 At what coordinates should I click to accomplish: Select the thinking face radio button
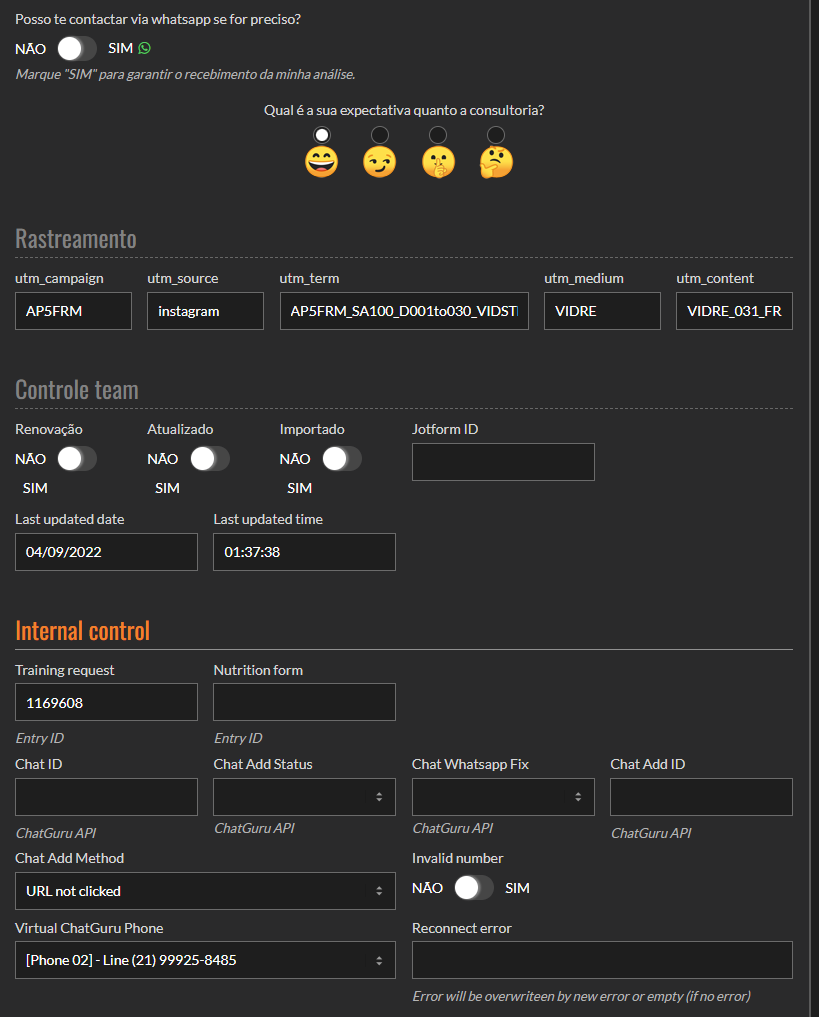point(496,135)
